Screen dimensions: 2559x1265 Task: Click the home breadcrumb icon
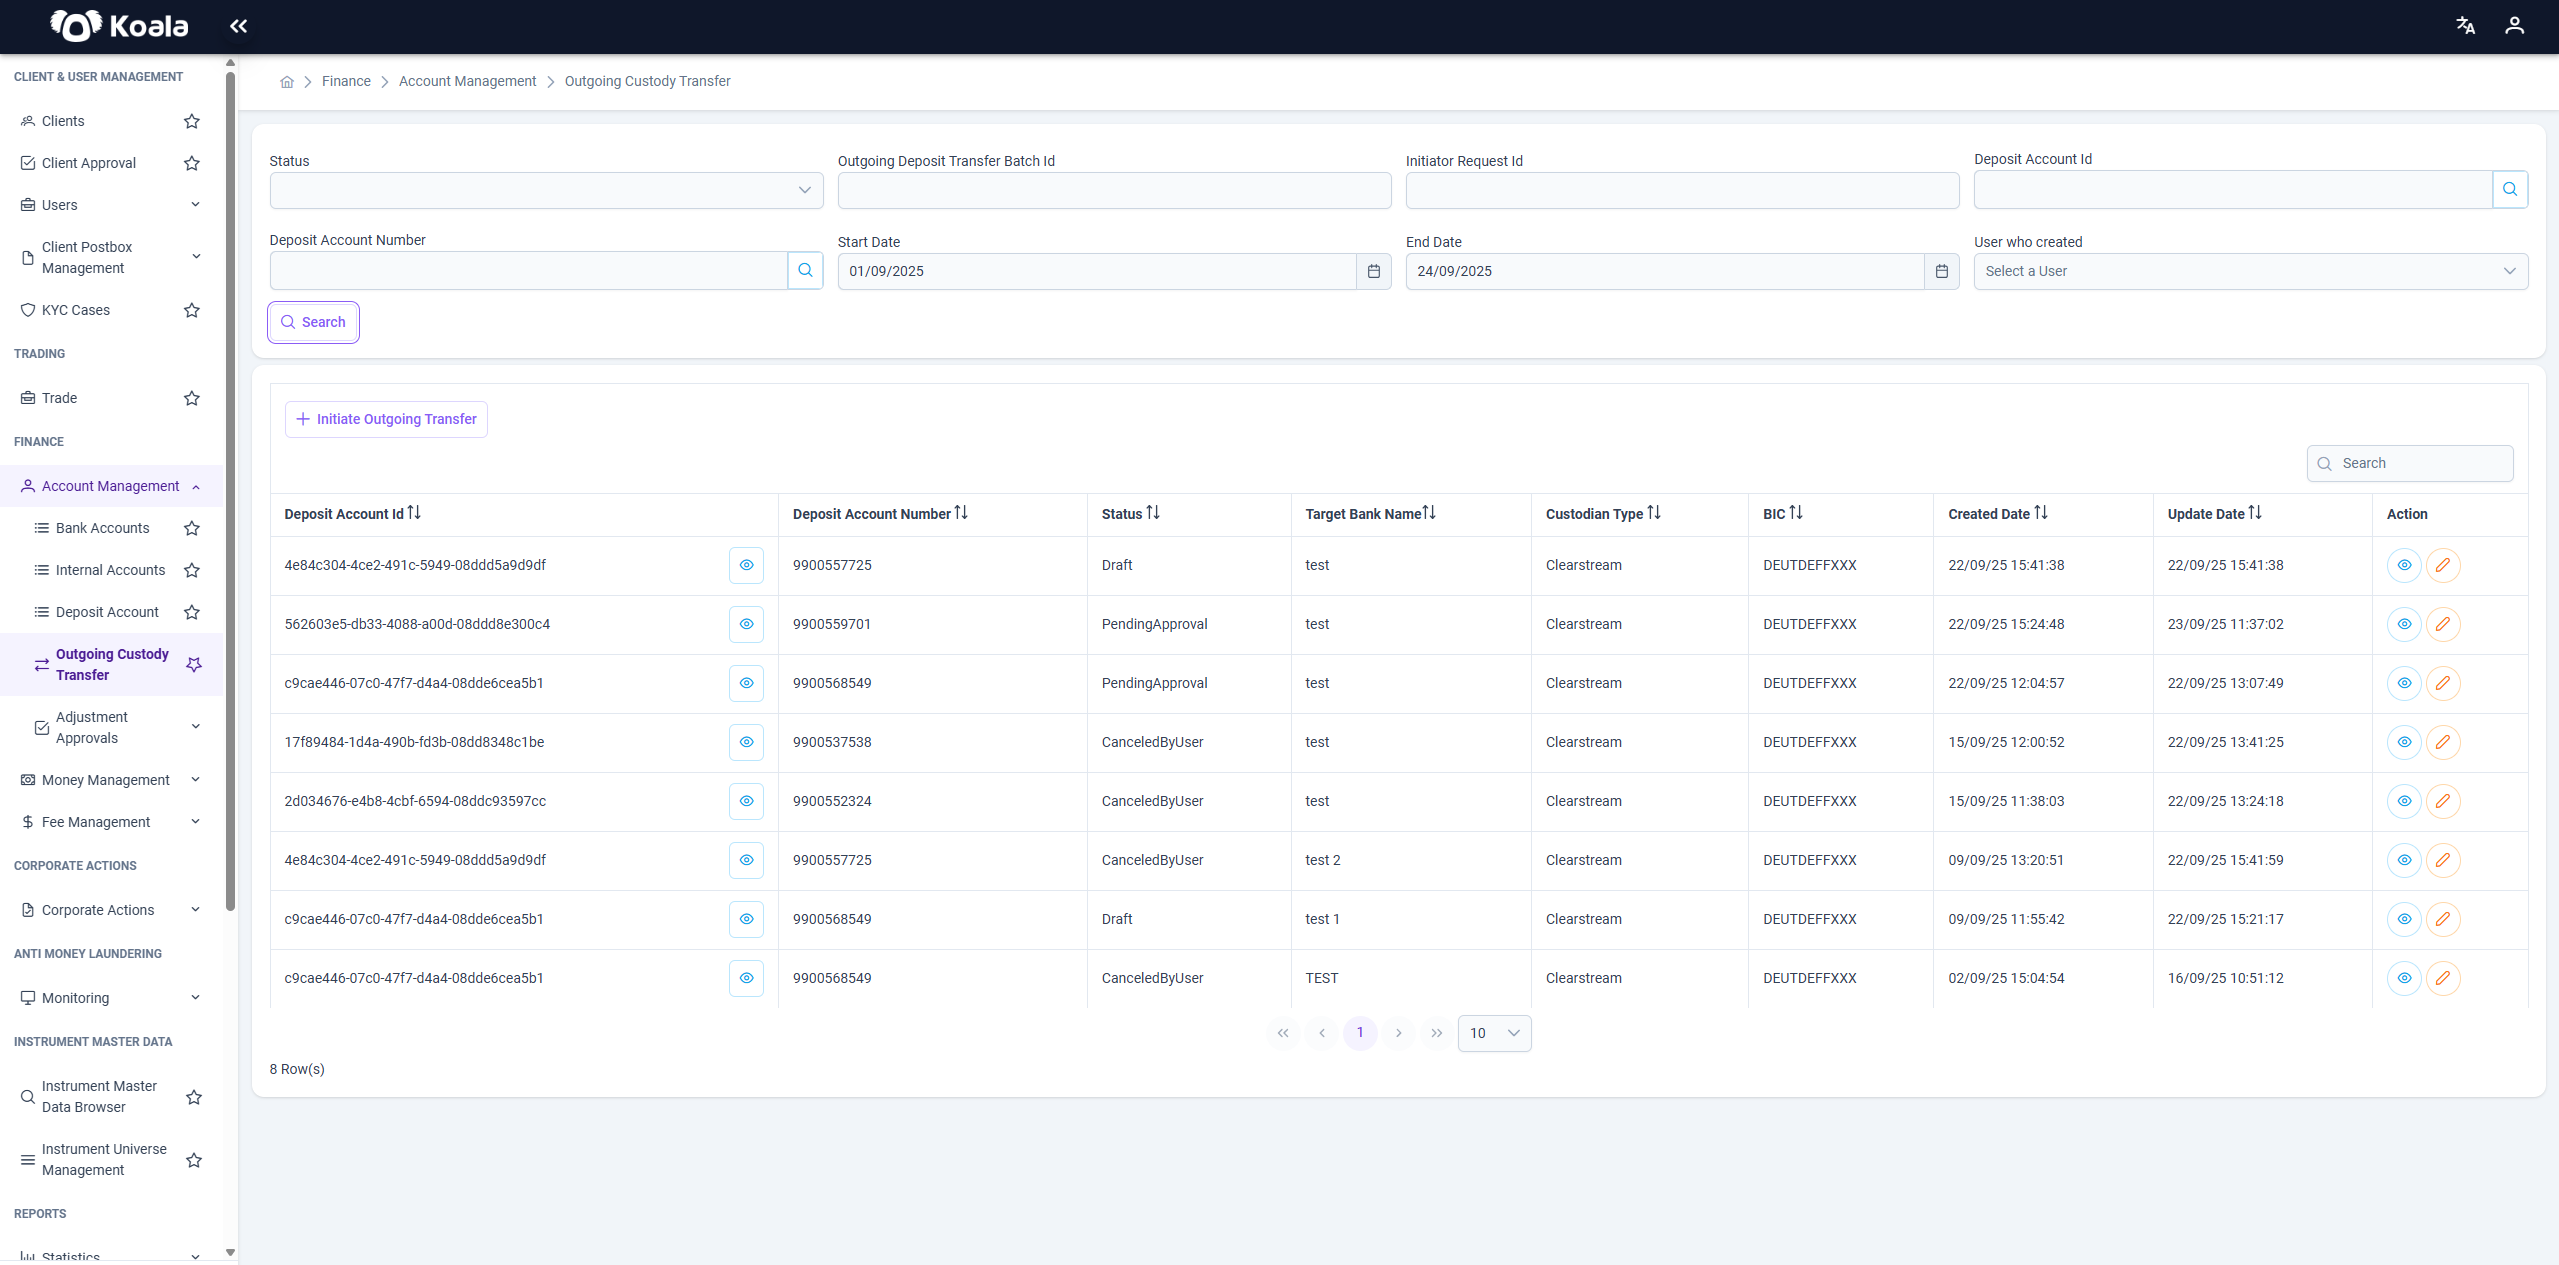point(287,82)
